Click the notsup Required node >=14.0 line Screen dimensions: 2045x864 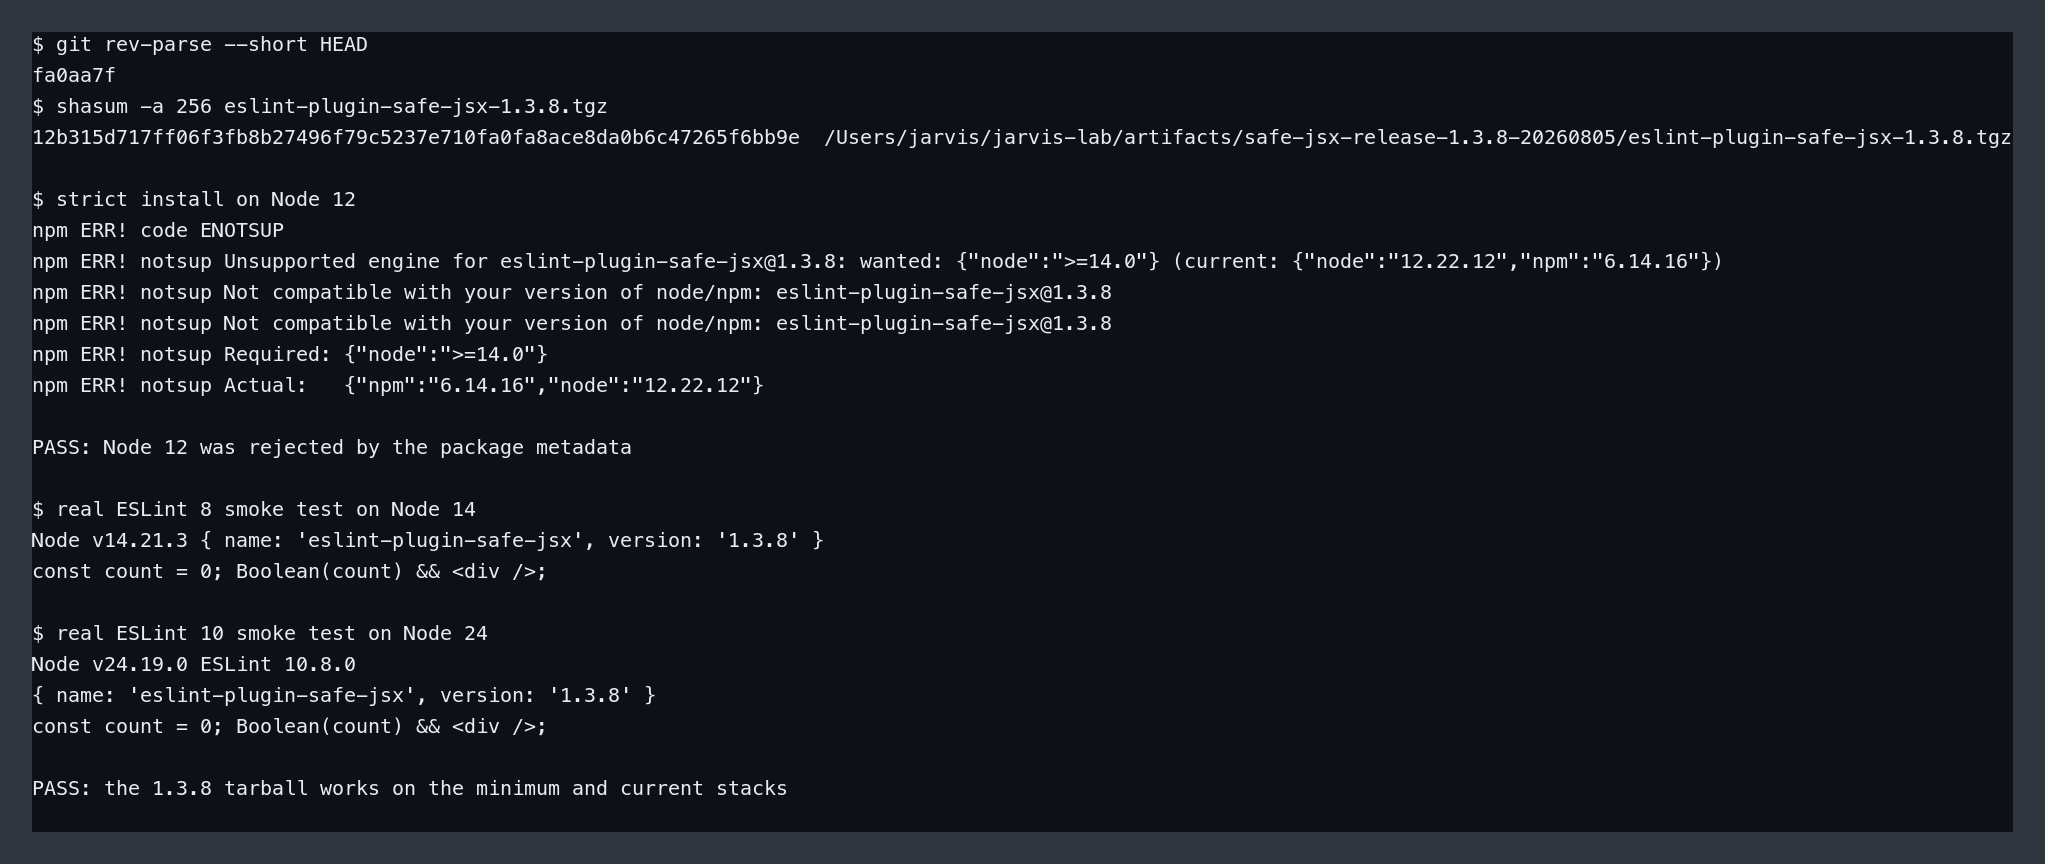click(x=290, y=355)
